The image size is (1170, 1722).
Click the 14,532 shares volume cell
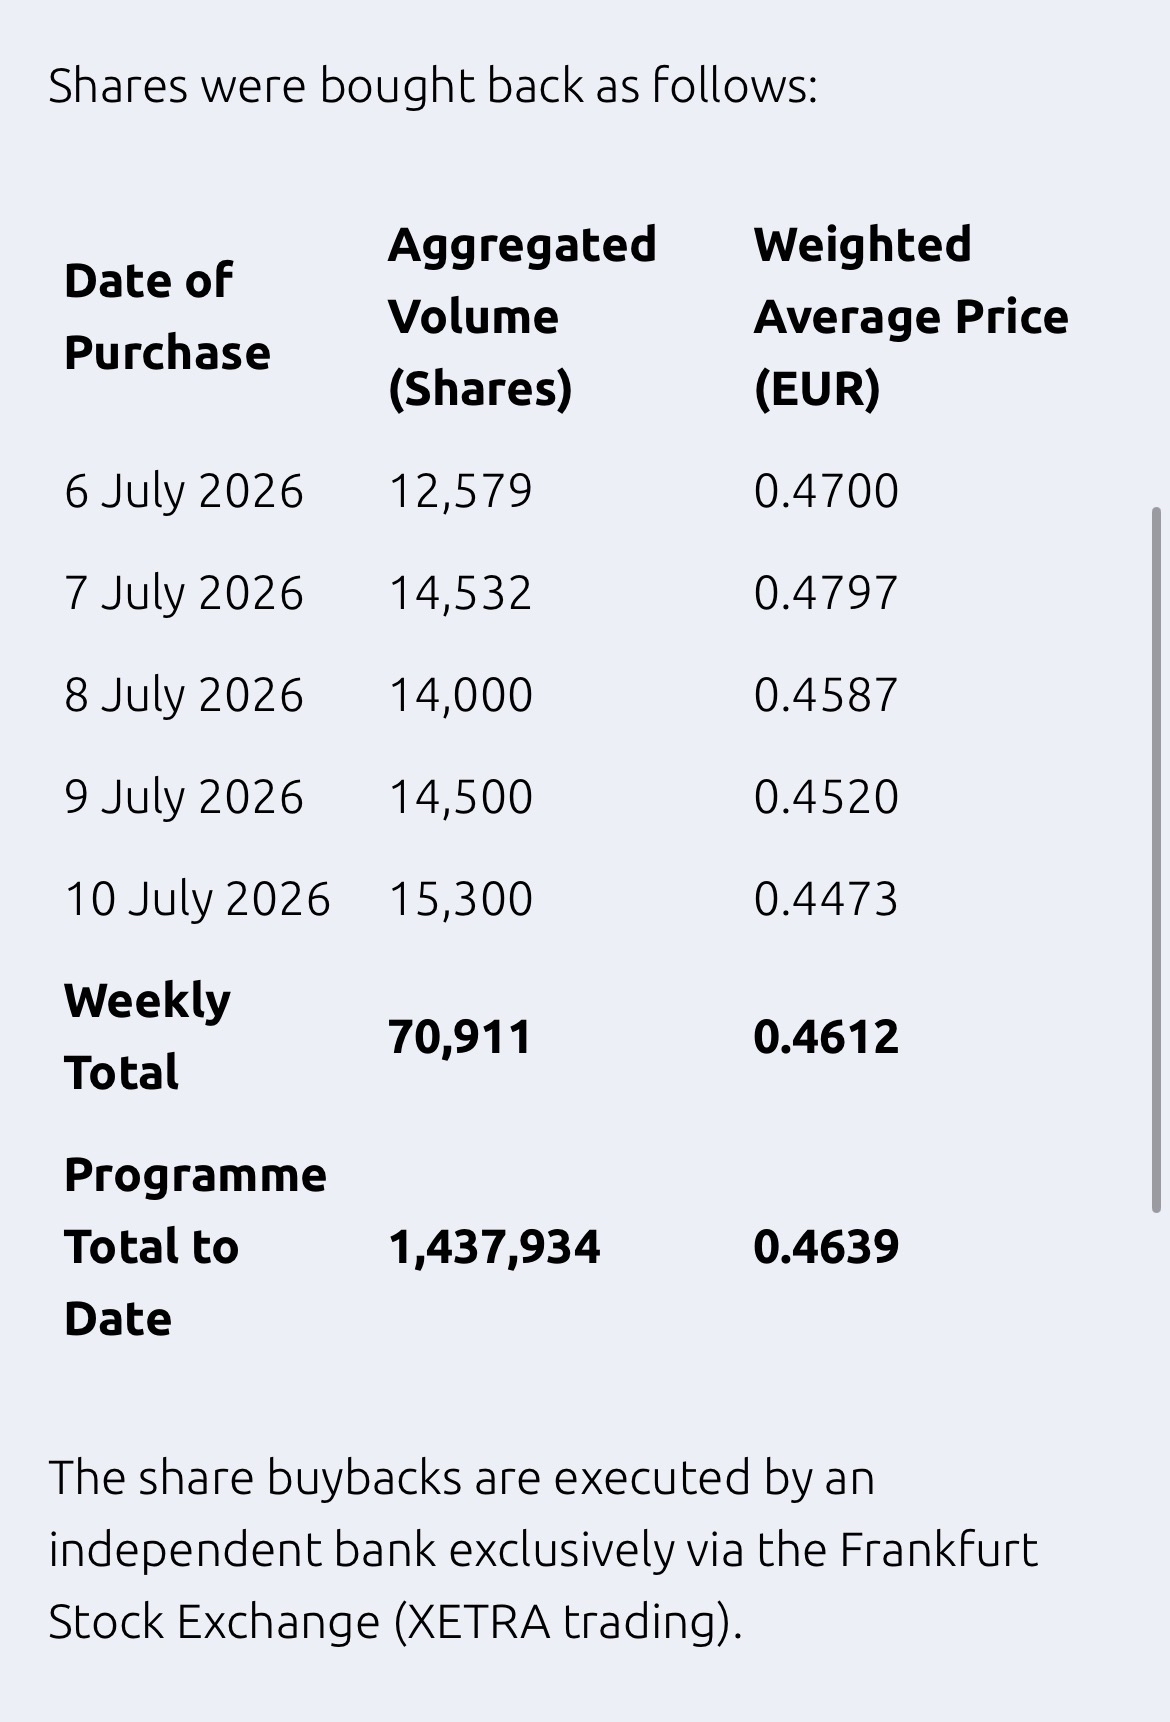click(460, 593)
